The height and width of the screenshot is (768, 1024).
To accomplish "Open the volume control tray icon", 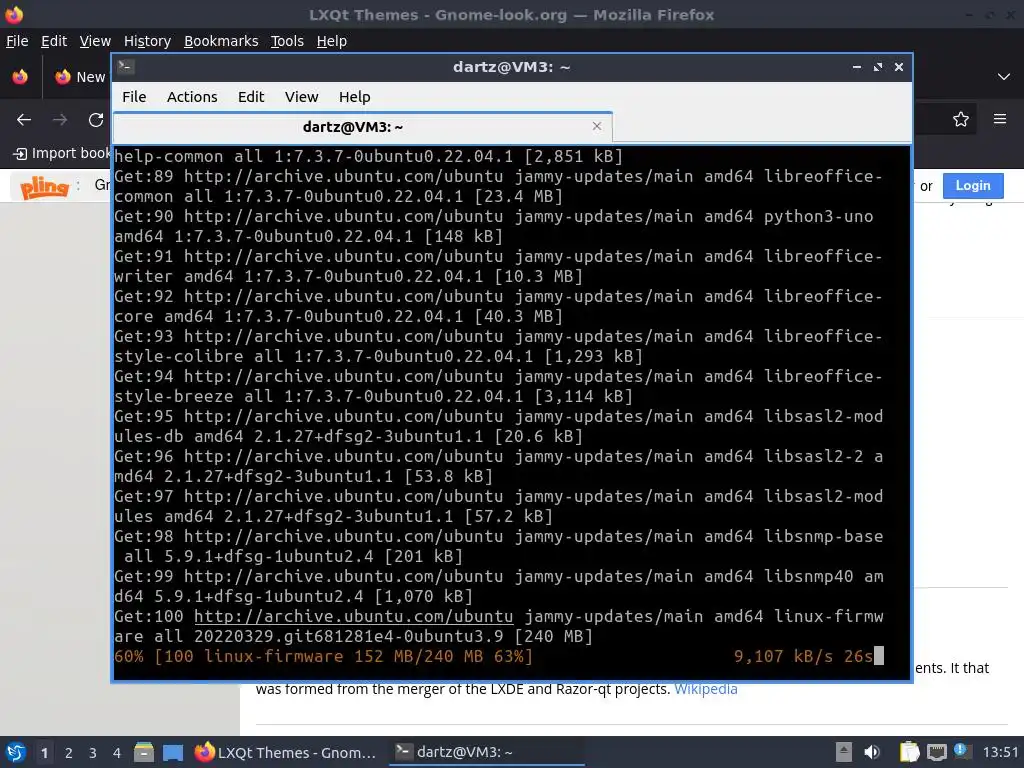I will pos(872,752).
